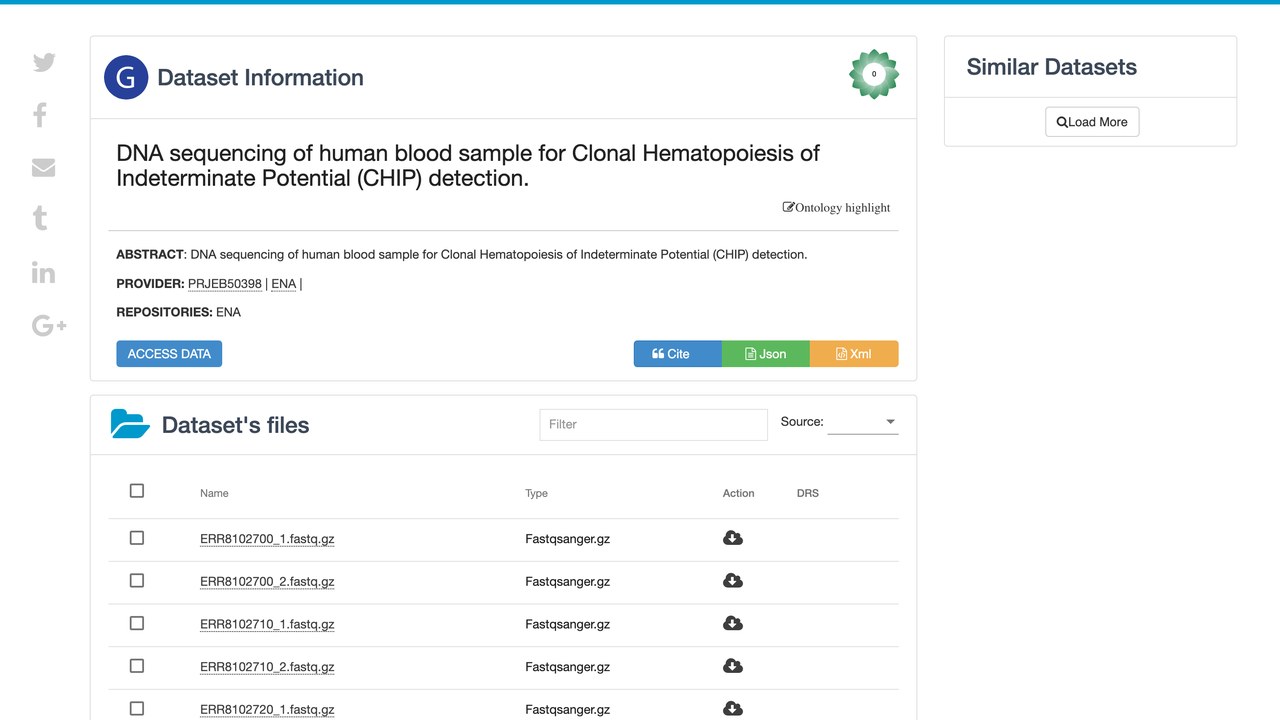Download ERR8102710_2.fastq.gz via cloud icon
The height and width of the screenshot is (720, 1280).
point(733,666)
